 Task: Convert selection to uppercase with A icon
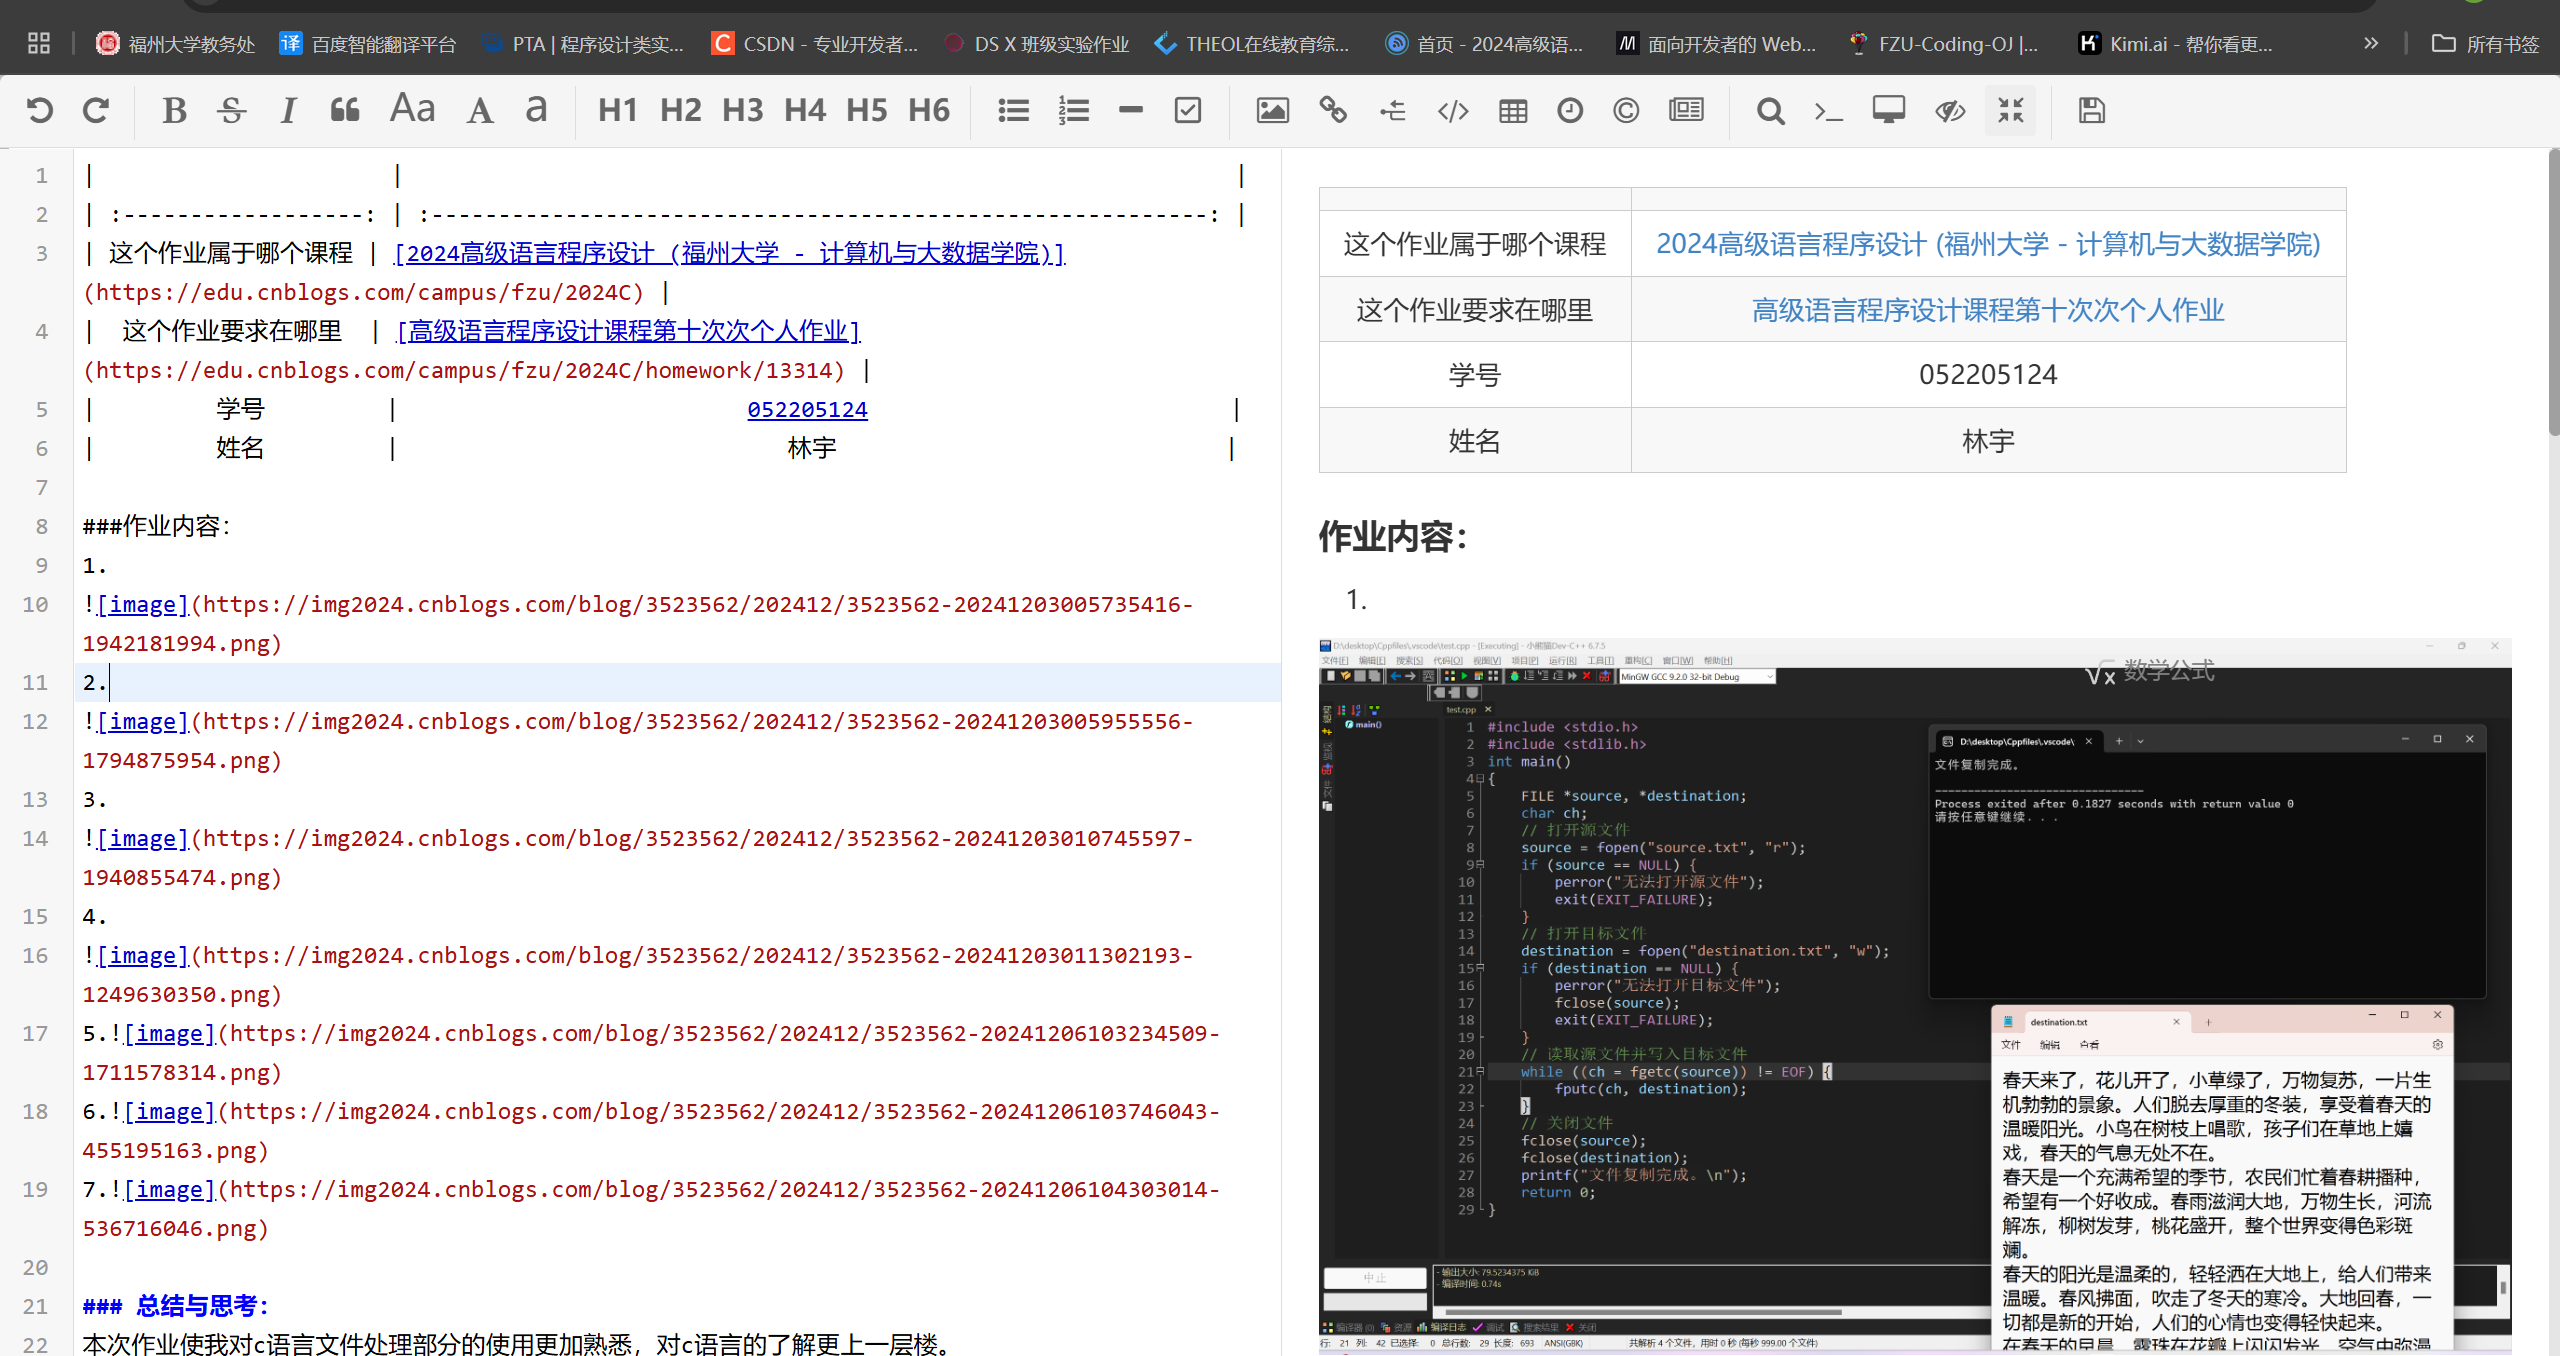[x=480, y=110]
